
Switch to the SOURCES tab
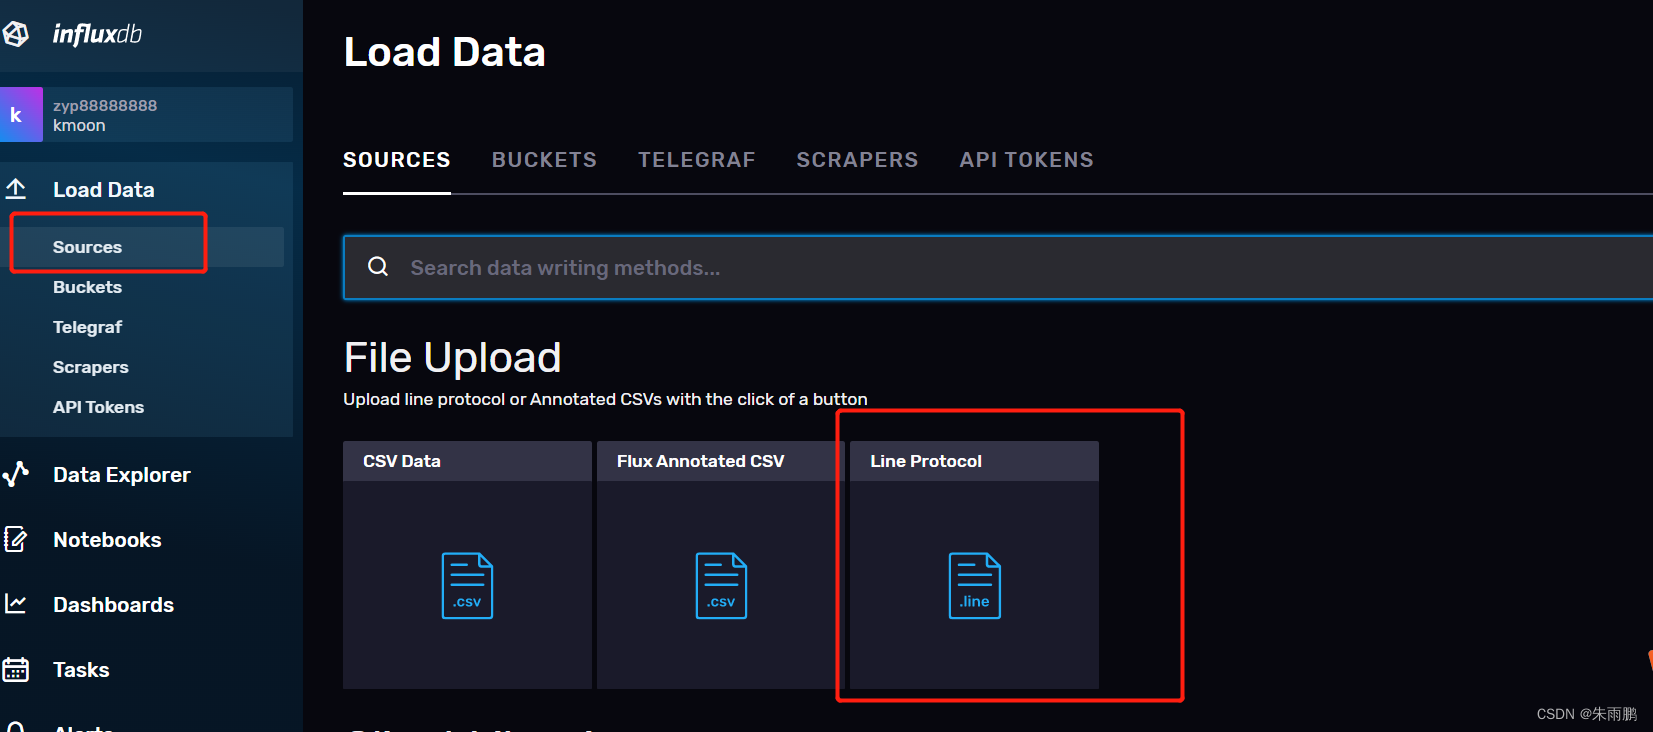[x=397, y=160]
